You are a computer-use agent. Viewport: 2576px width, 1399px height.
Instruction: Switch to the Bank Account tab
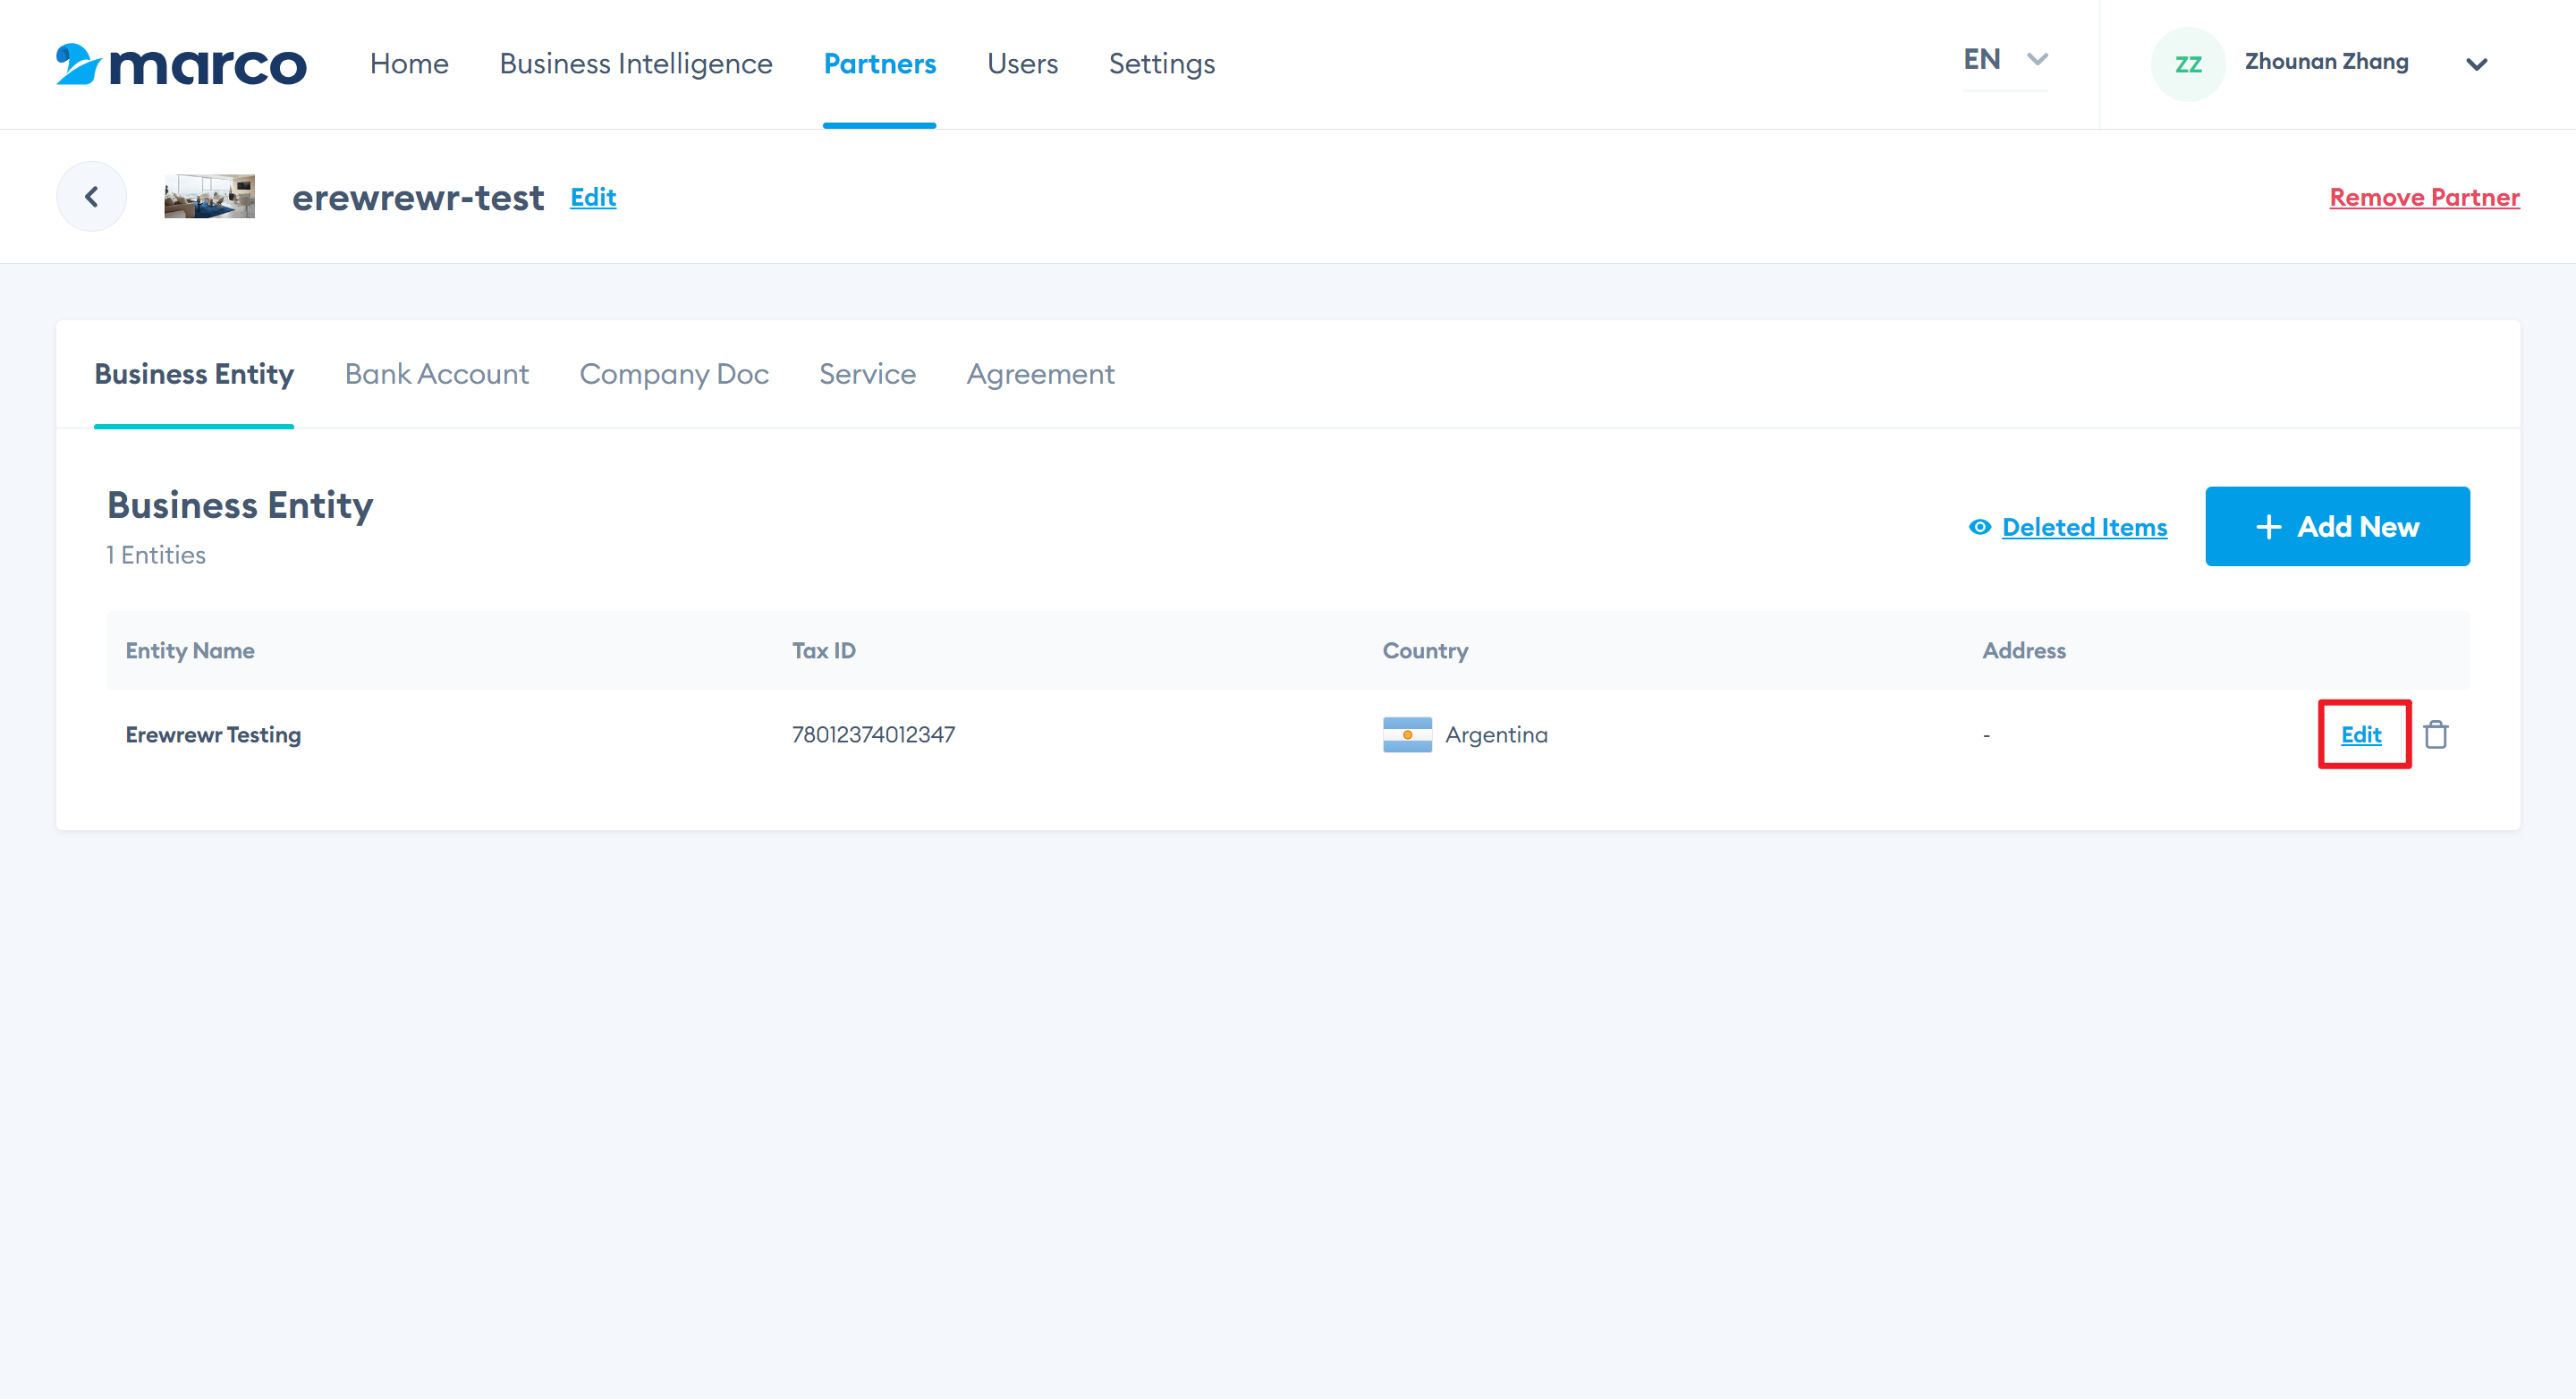tap(436, 374)
